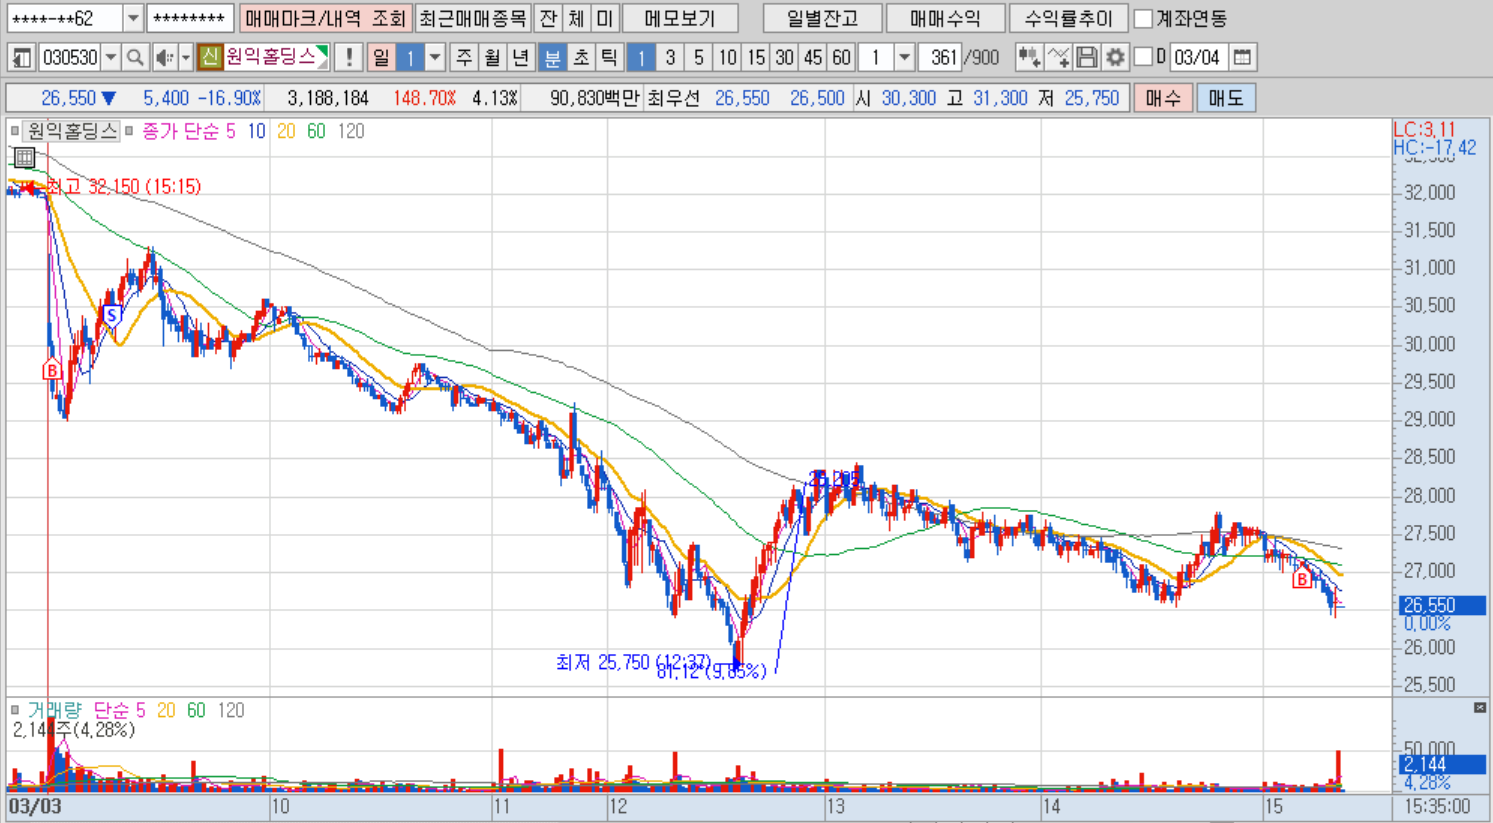Open the account number dropdown arrow
This screenshot has width=1493, height=823.
coord(133,19)
